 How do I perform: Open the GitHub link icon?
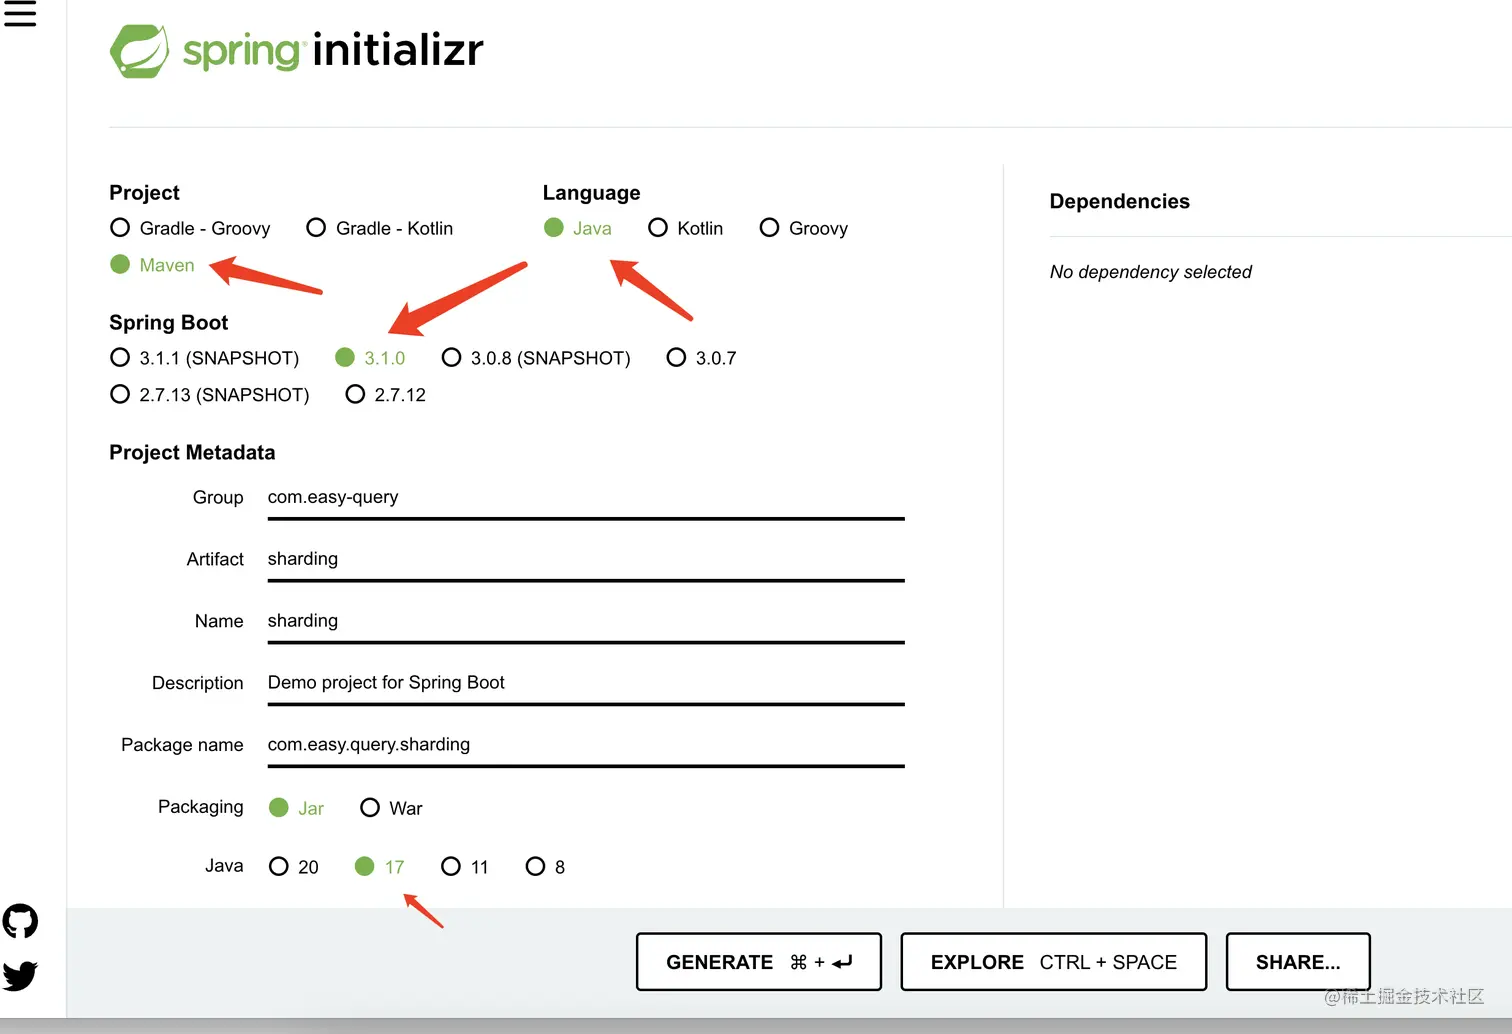(20, 921)
